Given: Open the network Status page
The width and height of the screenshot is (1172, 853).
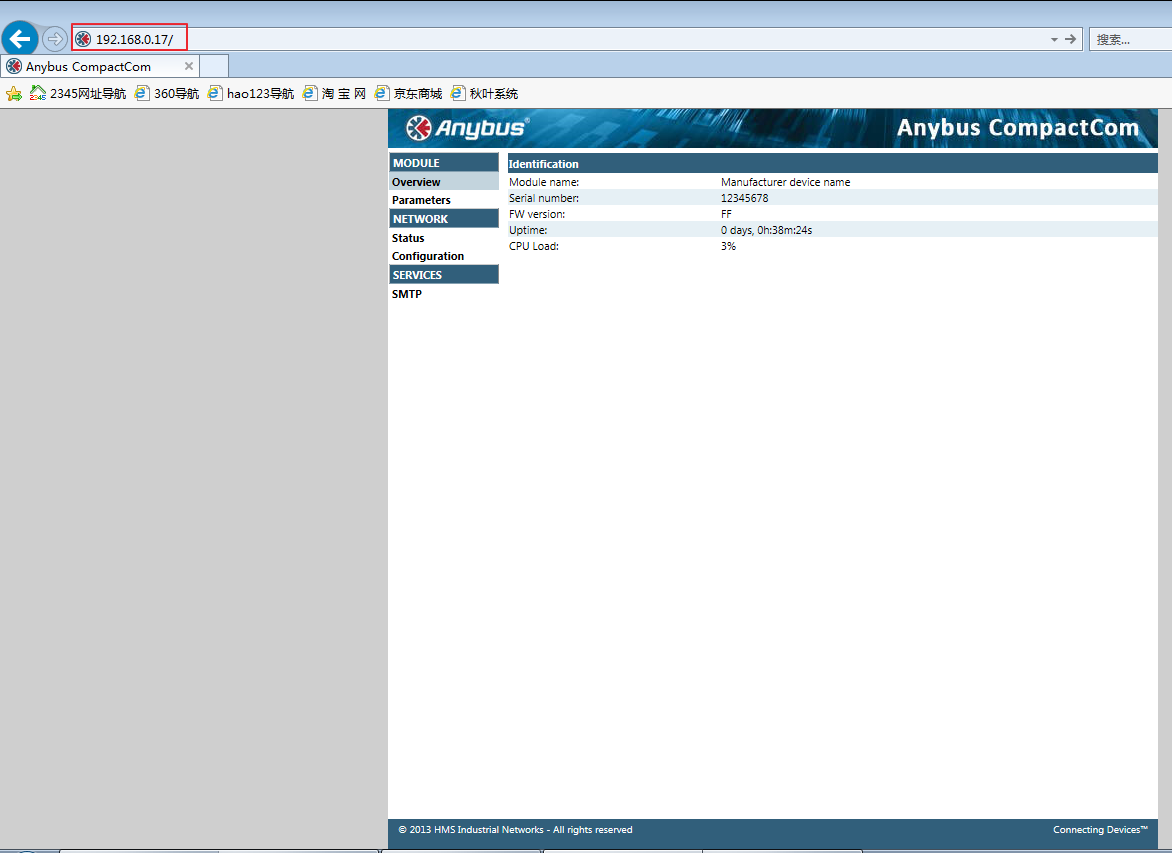Looking at the screenshot, I should point(408,238).
